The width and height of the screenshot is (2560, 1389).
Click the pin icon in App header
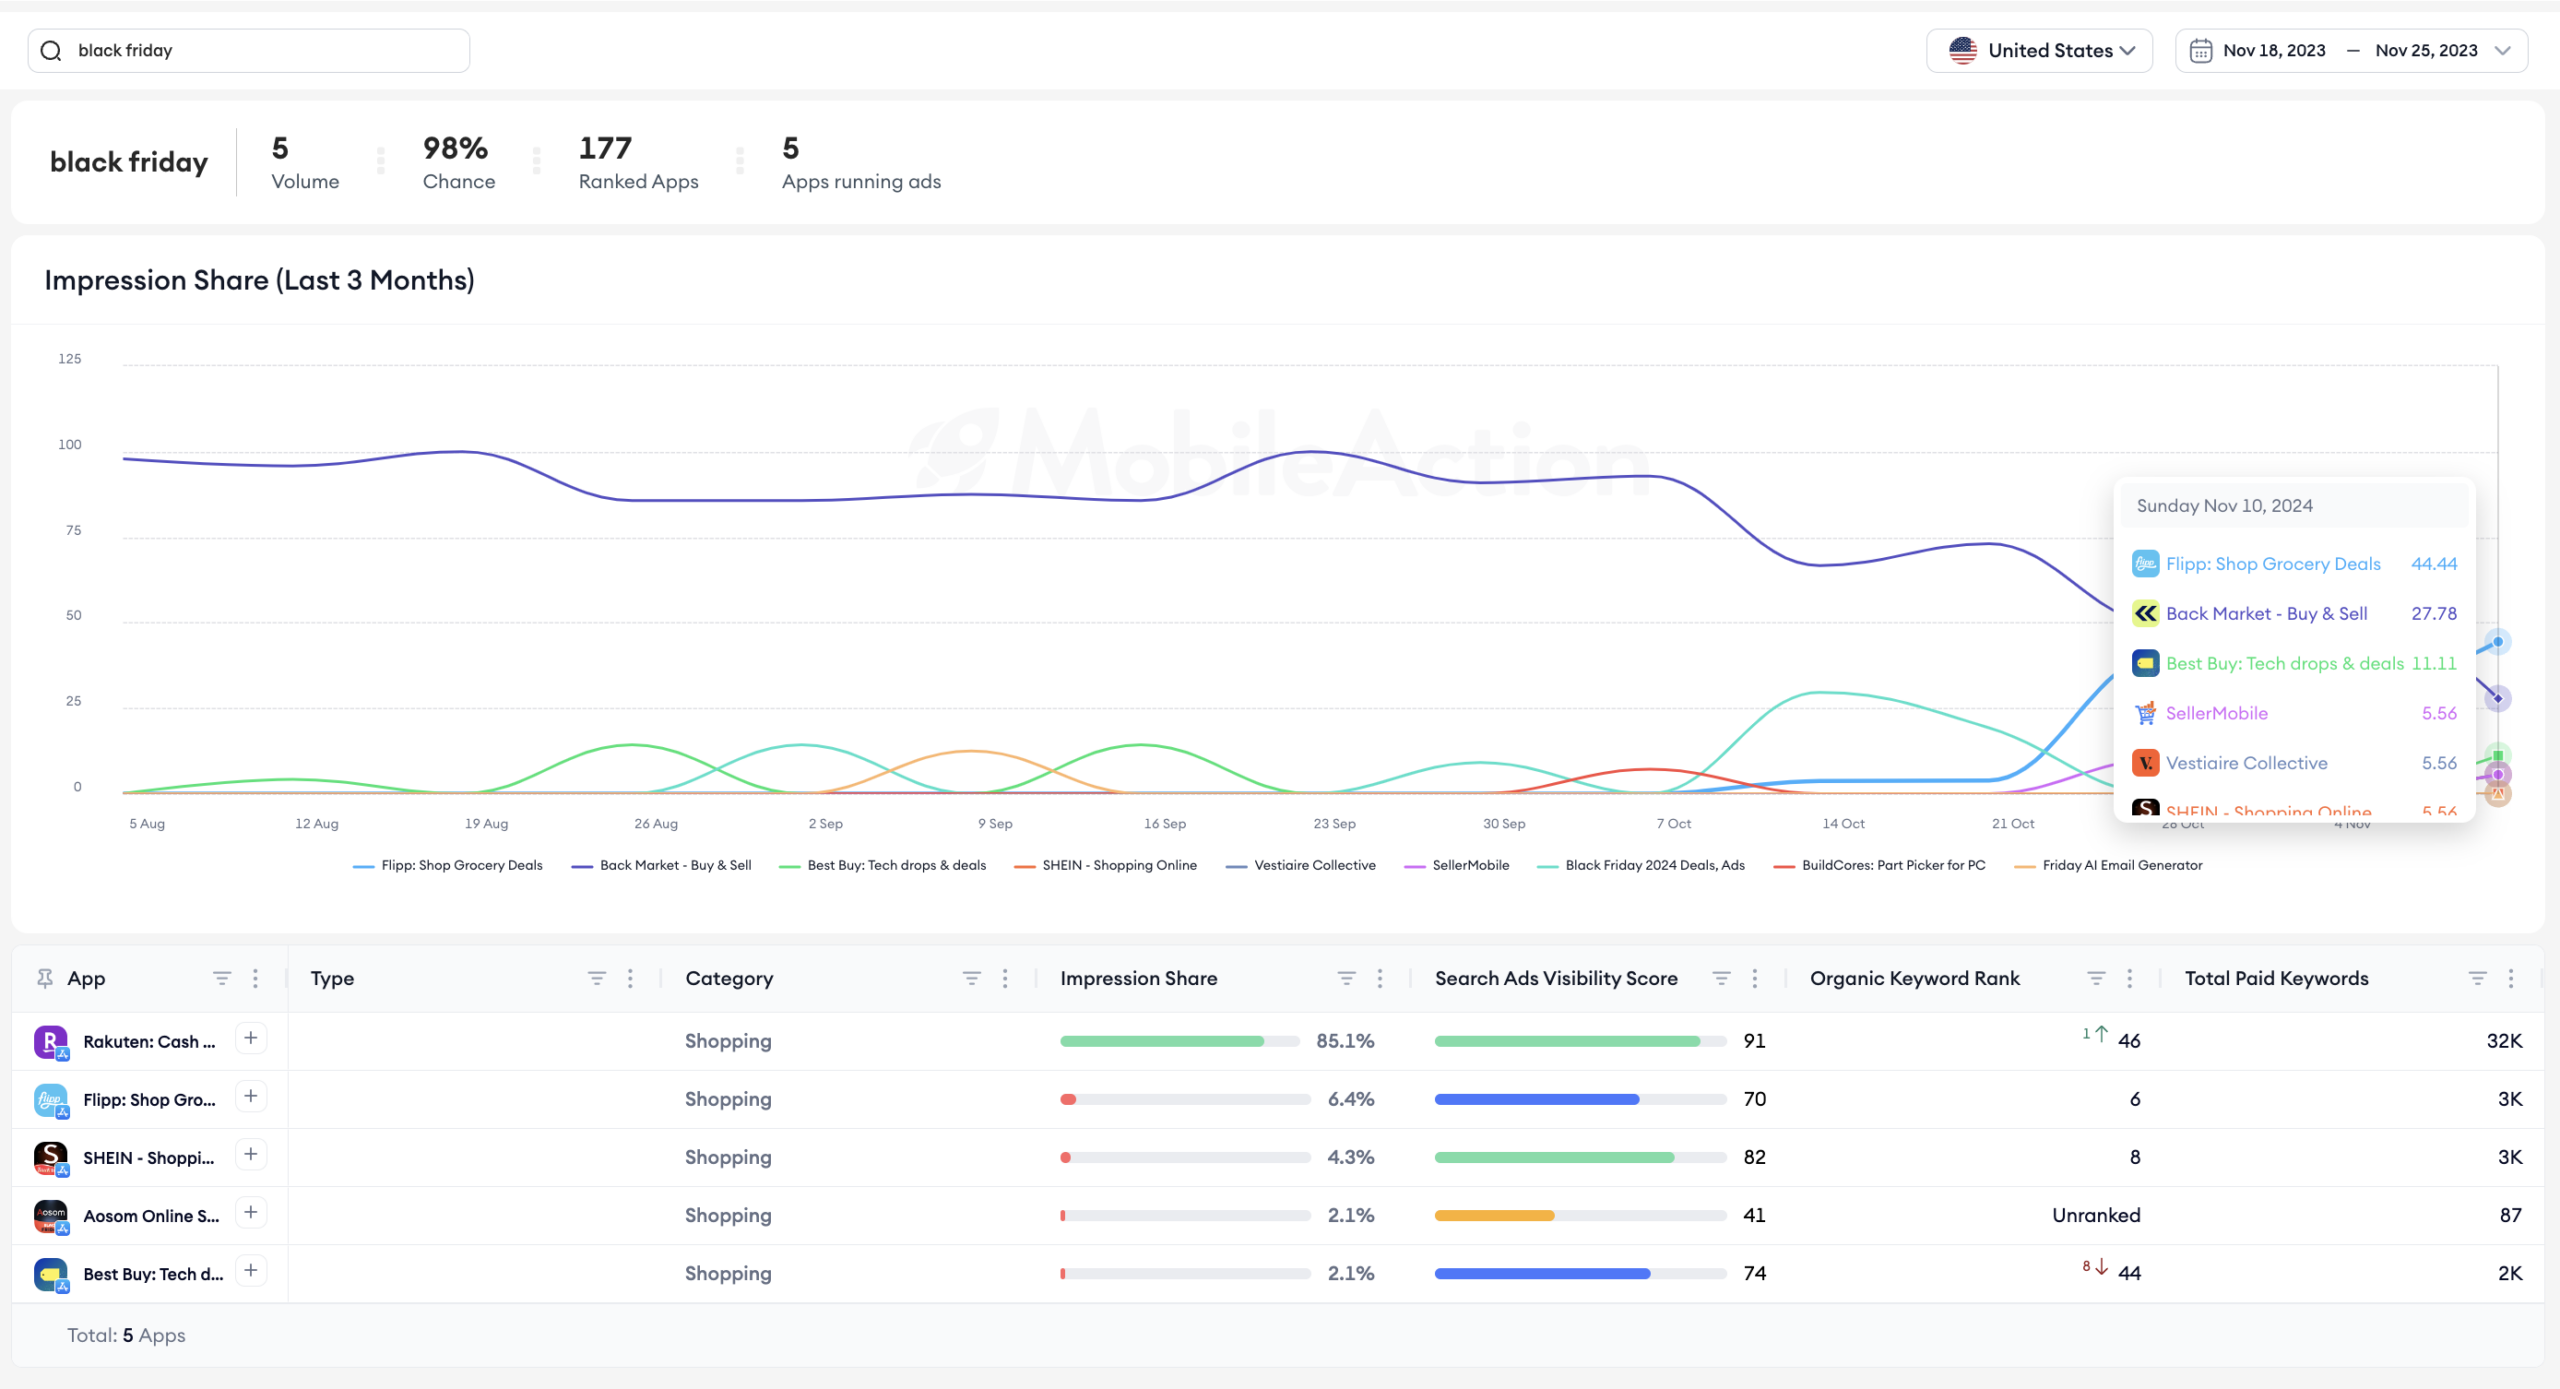45,978
